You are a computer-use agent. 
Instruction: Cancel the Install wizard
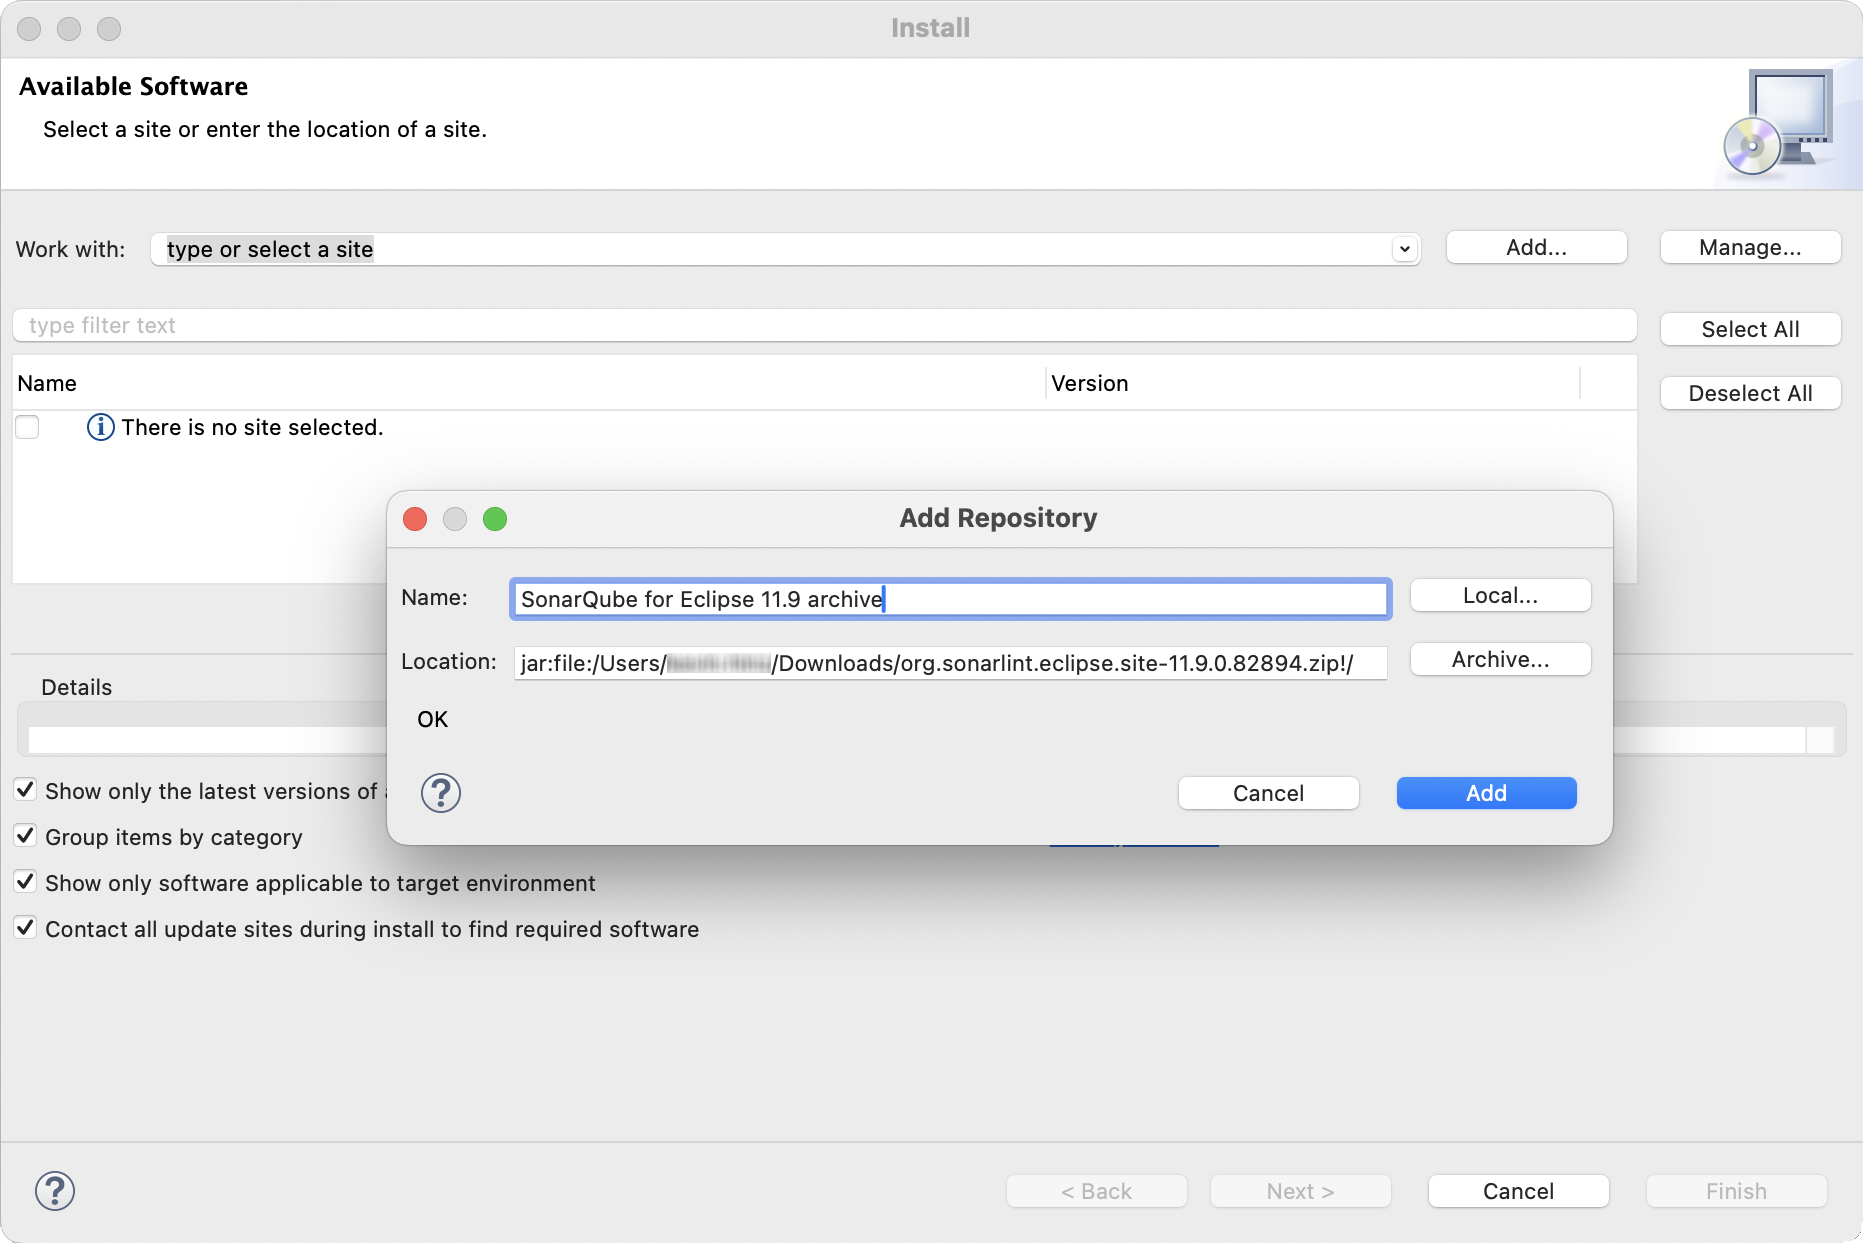[1518, 1191]
